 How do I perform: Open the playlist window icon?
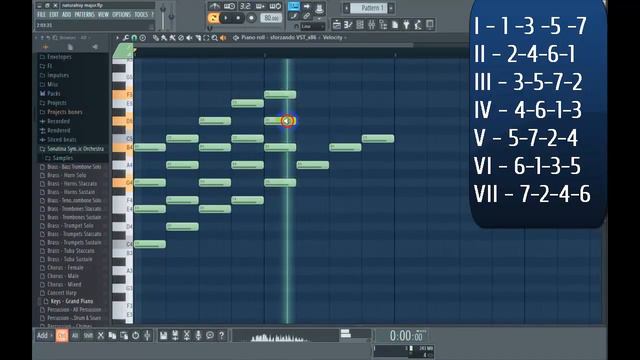[x=337, y=25]
